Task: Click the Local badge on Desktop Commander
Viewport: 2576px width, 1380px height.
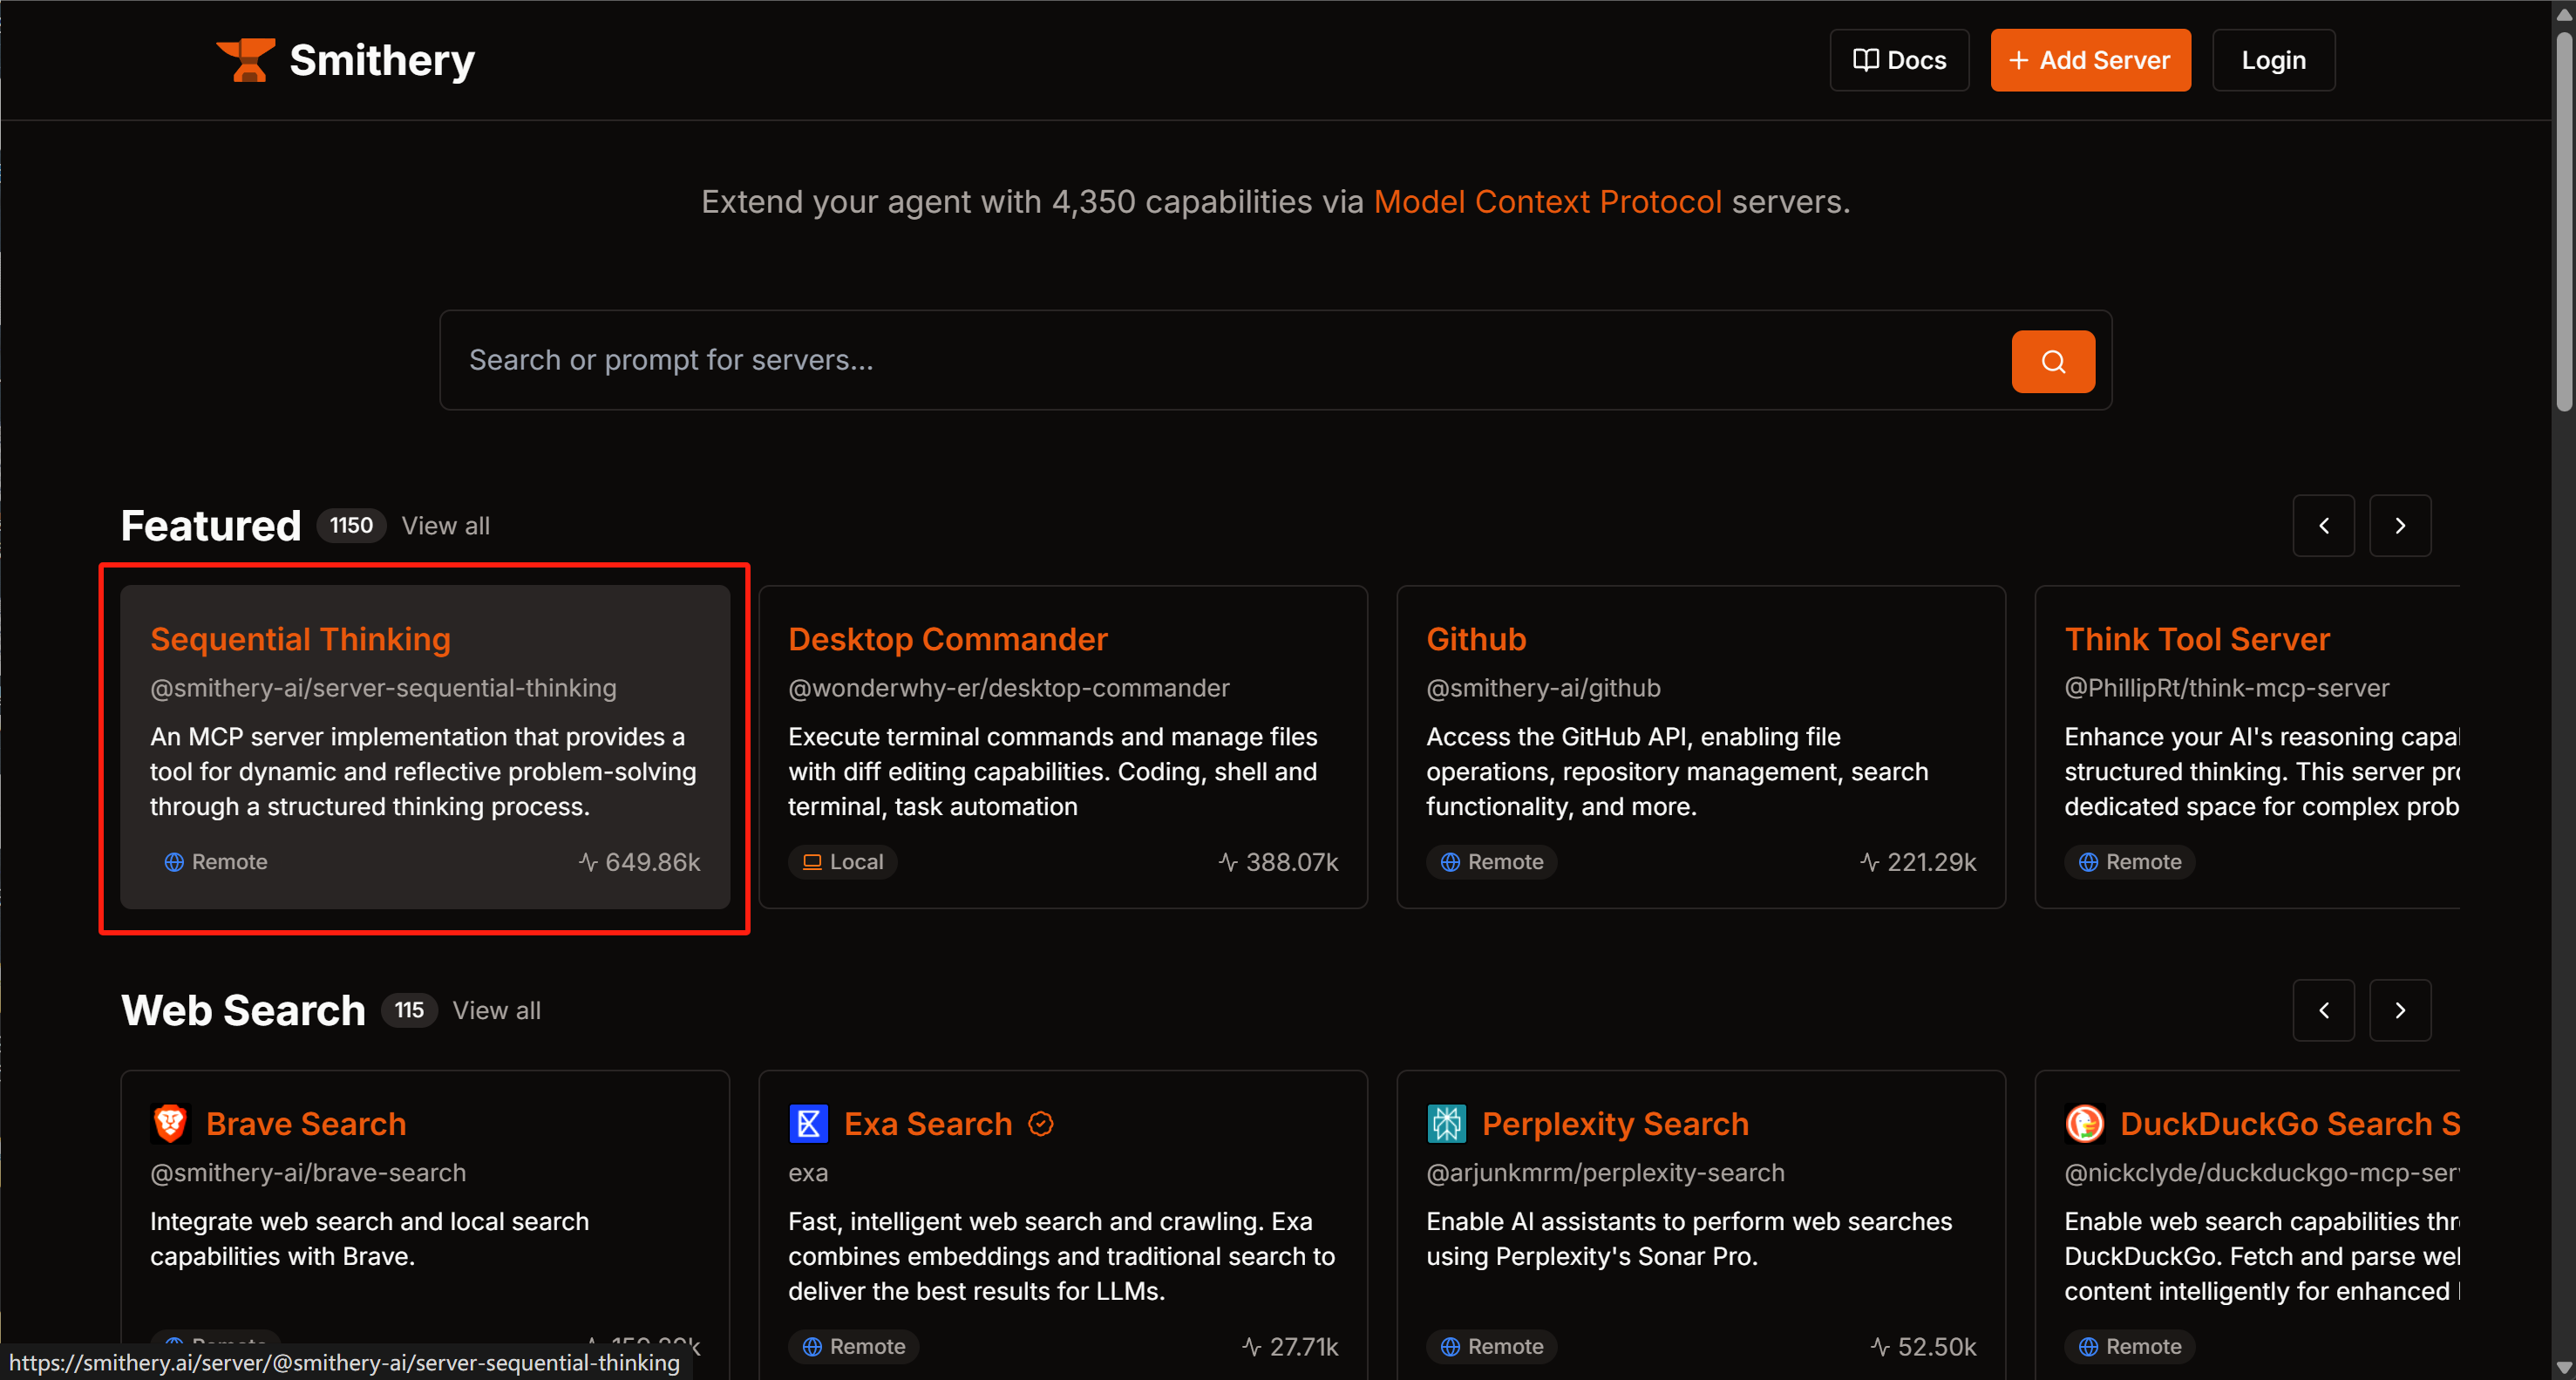Action: (843, 862)
